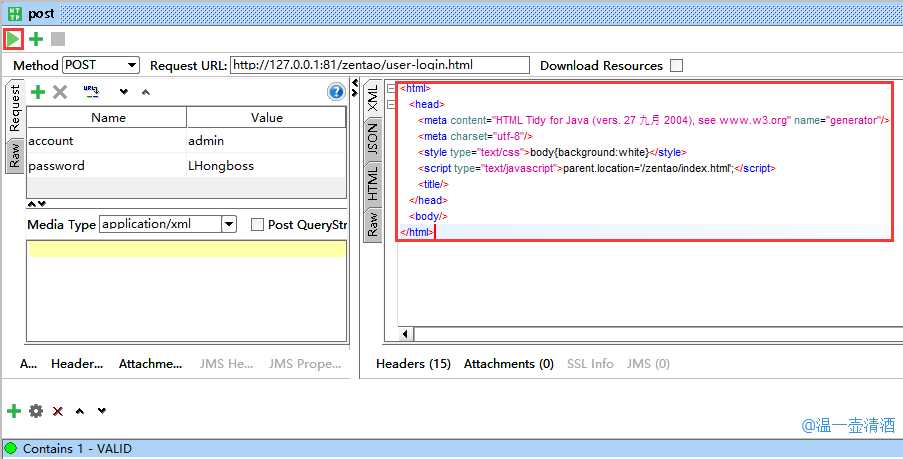Open JMS He... request tab

pyautogui.click(x=226, y=364)
